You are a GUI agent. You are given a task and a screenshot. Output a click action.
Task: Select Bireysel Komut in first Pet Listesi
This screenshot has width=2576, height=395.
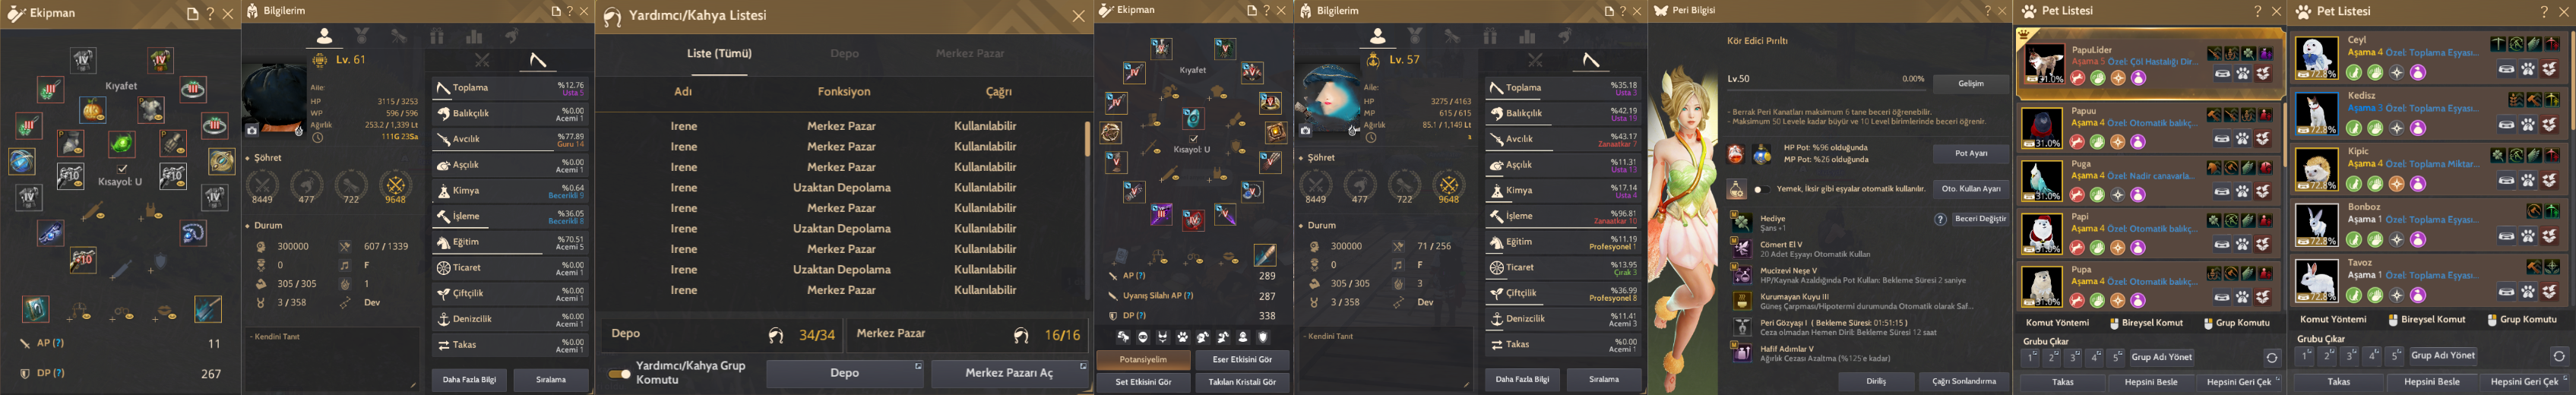[x=2145, y=323]
